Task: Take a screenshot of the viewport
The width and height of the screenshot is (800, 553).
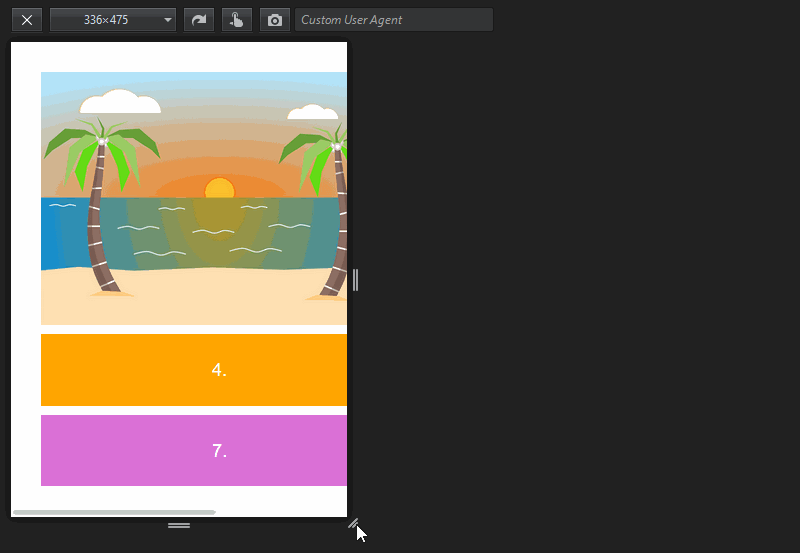Action: pos(274,20)
